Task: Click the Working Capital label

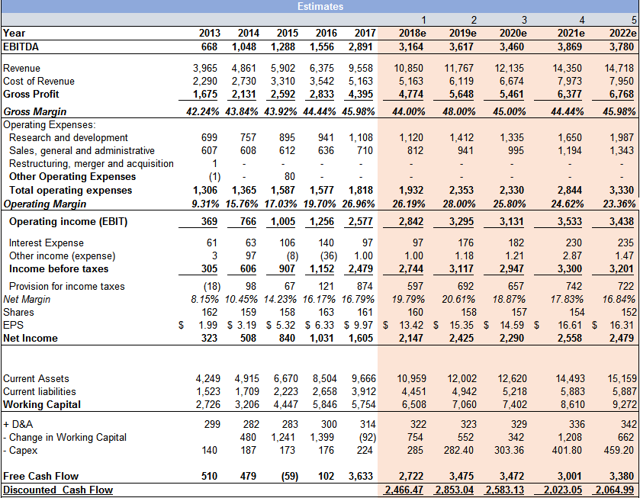Action: [42, 405]
